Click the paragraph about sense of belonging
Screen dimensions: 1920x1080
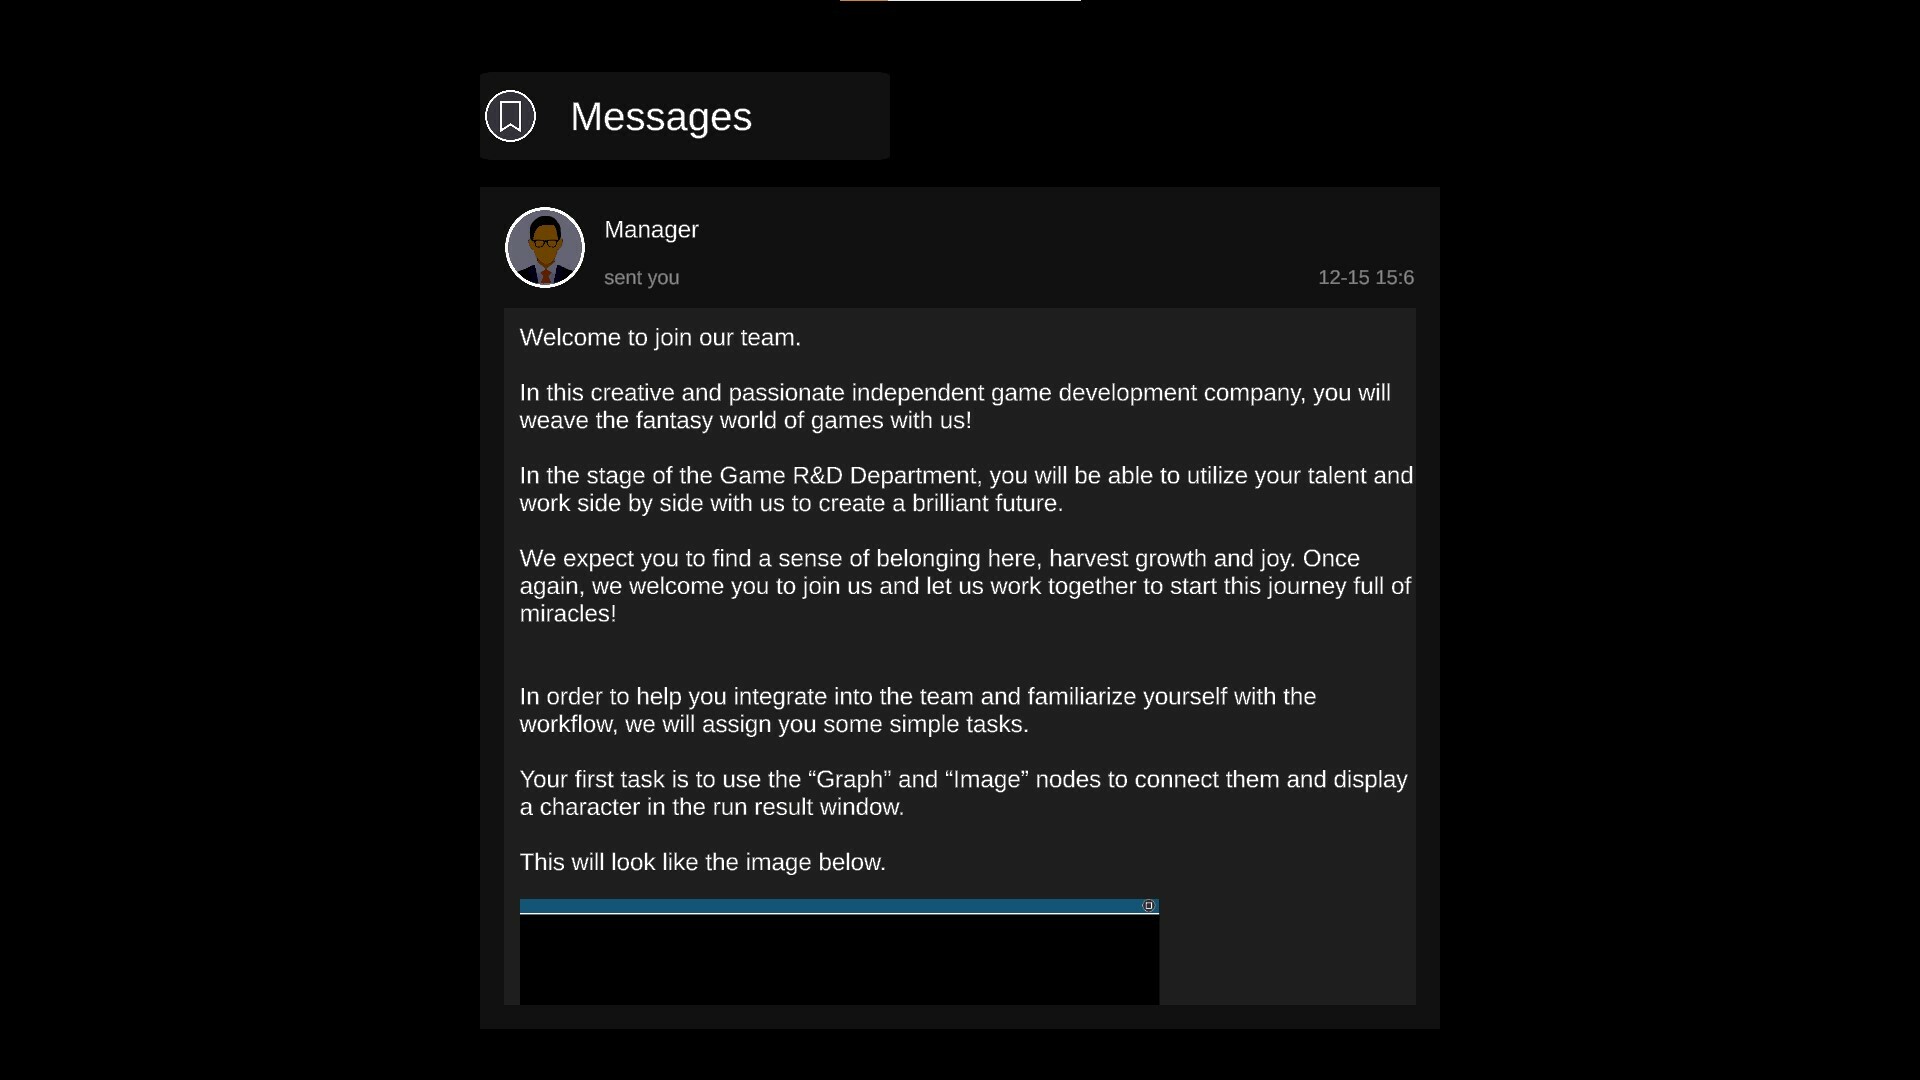click(x=965, y=586)
